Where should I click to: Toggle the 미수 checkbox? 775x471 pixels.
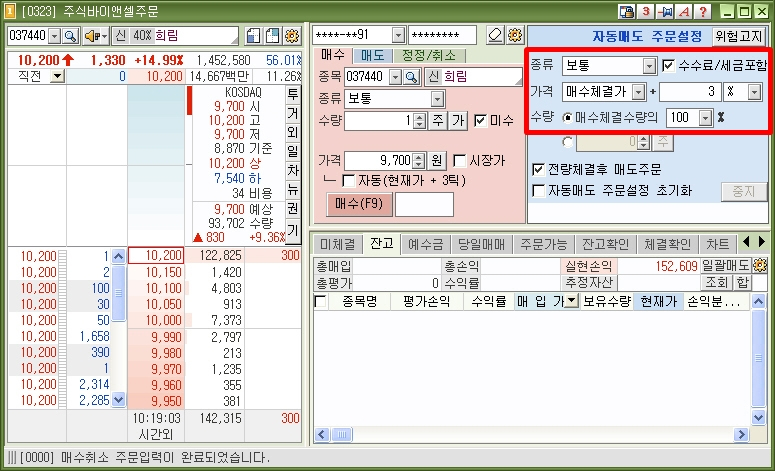click(x=481, y=121)
